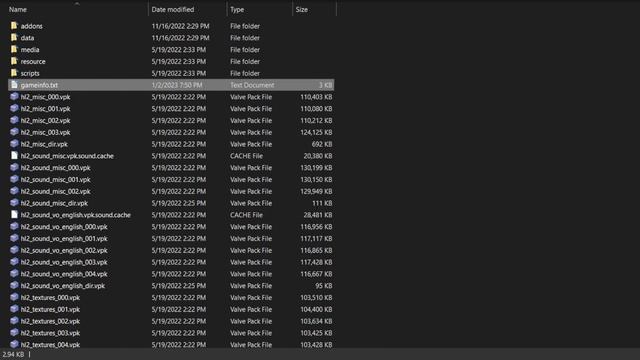Screen dimensions: 640x360
Task: Click the 692 KB size value
Action: pos(321,144)
